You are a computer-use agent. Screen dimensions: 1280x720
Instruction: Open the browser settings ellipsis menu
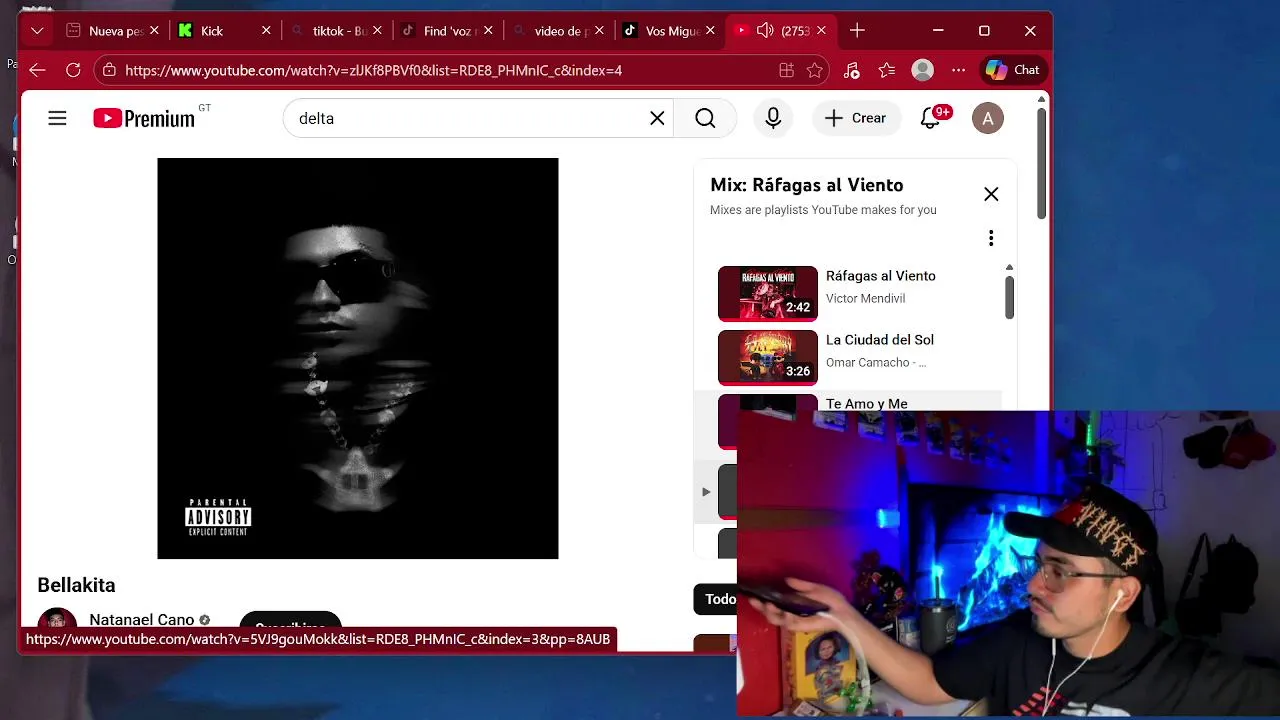(959, 70)
